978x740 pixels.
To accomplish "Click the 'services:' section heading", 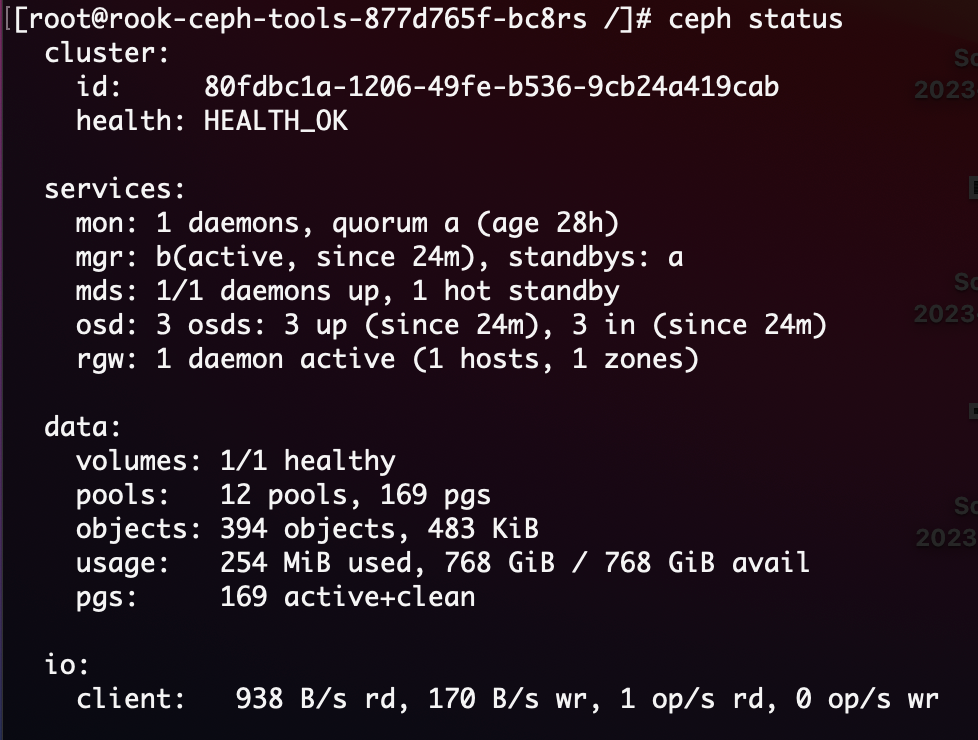I will 115,188.
